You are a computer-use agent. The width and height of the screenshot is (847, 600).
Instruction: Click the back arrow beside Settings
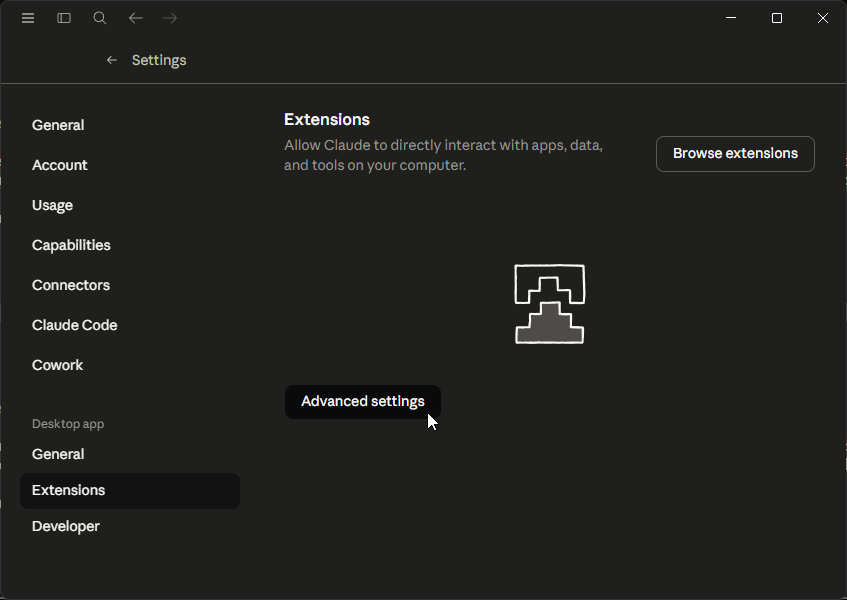111,60
